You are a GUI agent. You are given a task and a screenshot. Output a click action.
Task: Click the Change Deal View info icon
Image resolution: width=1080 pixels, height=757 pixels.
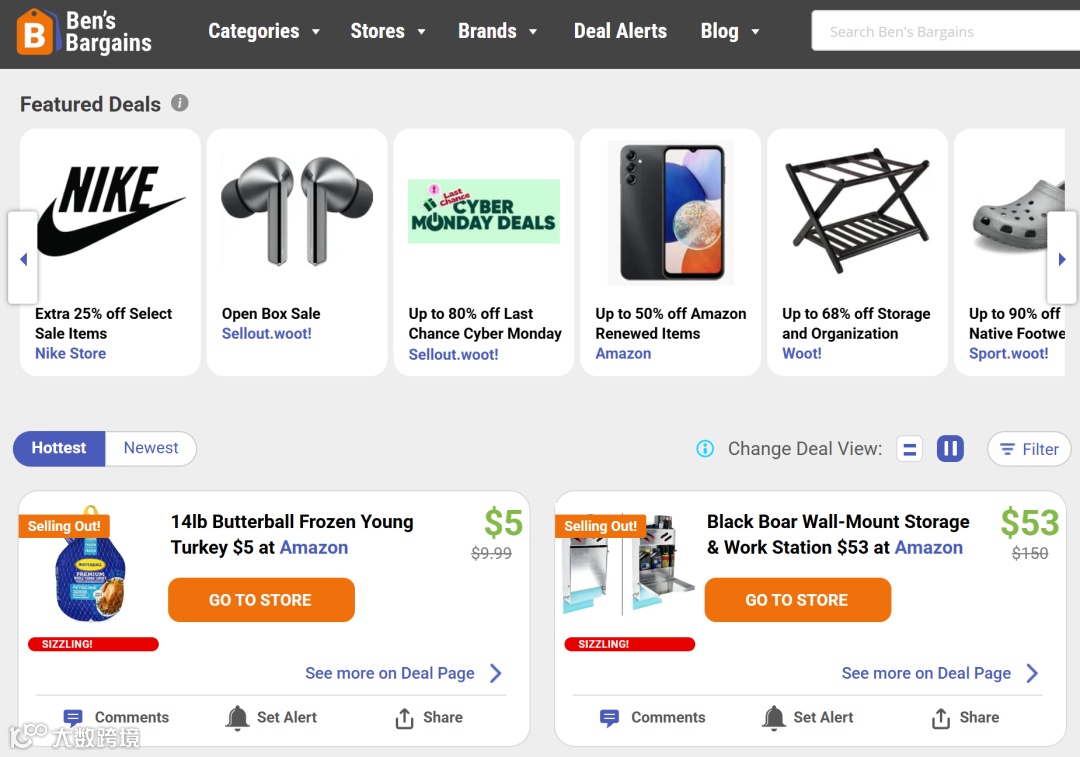click(x=705, y=449)
